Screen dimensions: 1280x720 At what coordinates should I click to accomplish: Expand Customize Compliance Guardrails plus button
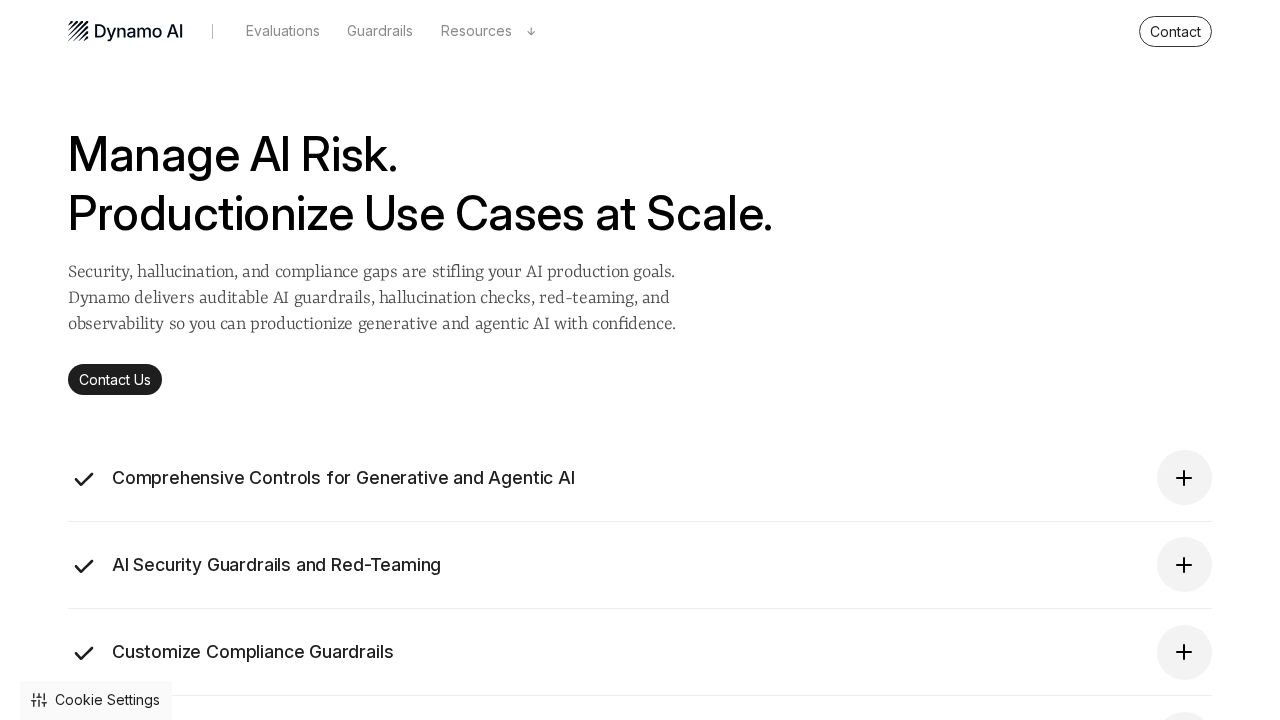tap(1184, 652)
